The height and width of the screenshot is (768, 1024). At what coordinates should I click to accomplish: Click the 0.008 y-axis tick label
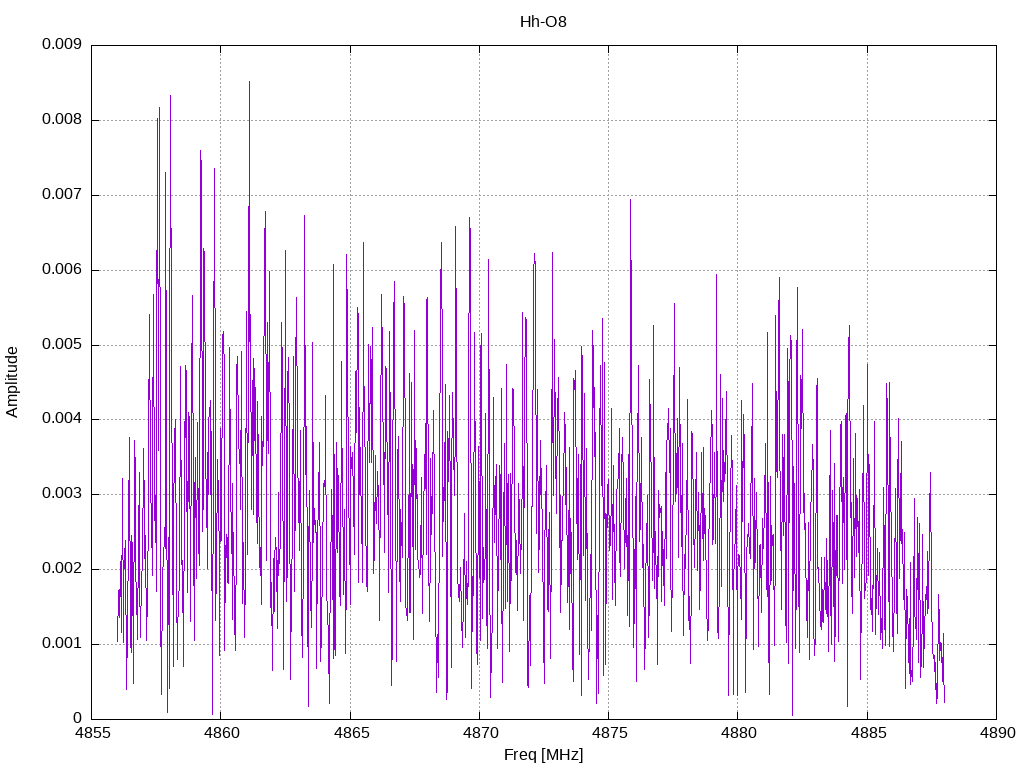[62, 120]
